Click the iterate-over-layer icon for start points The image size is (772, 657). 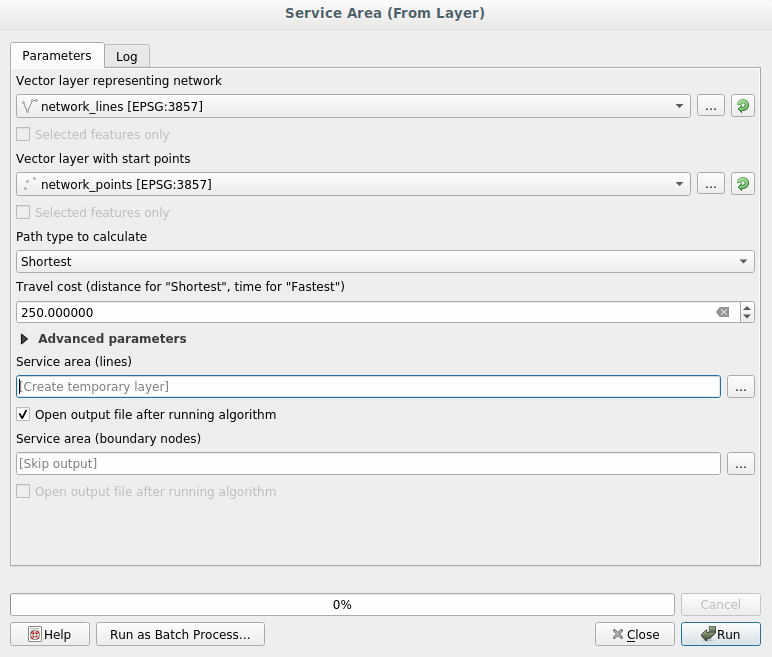742,184
